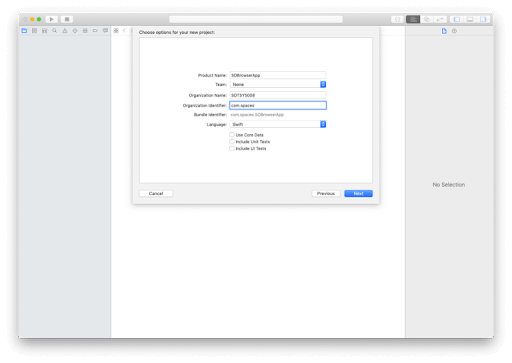512x363 pixels.
Task: Toggle the inspectors panel visibility
Action: coord(483,19)
